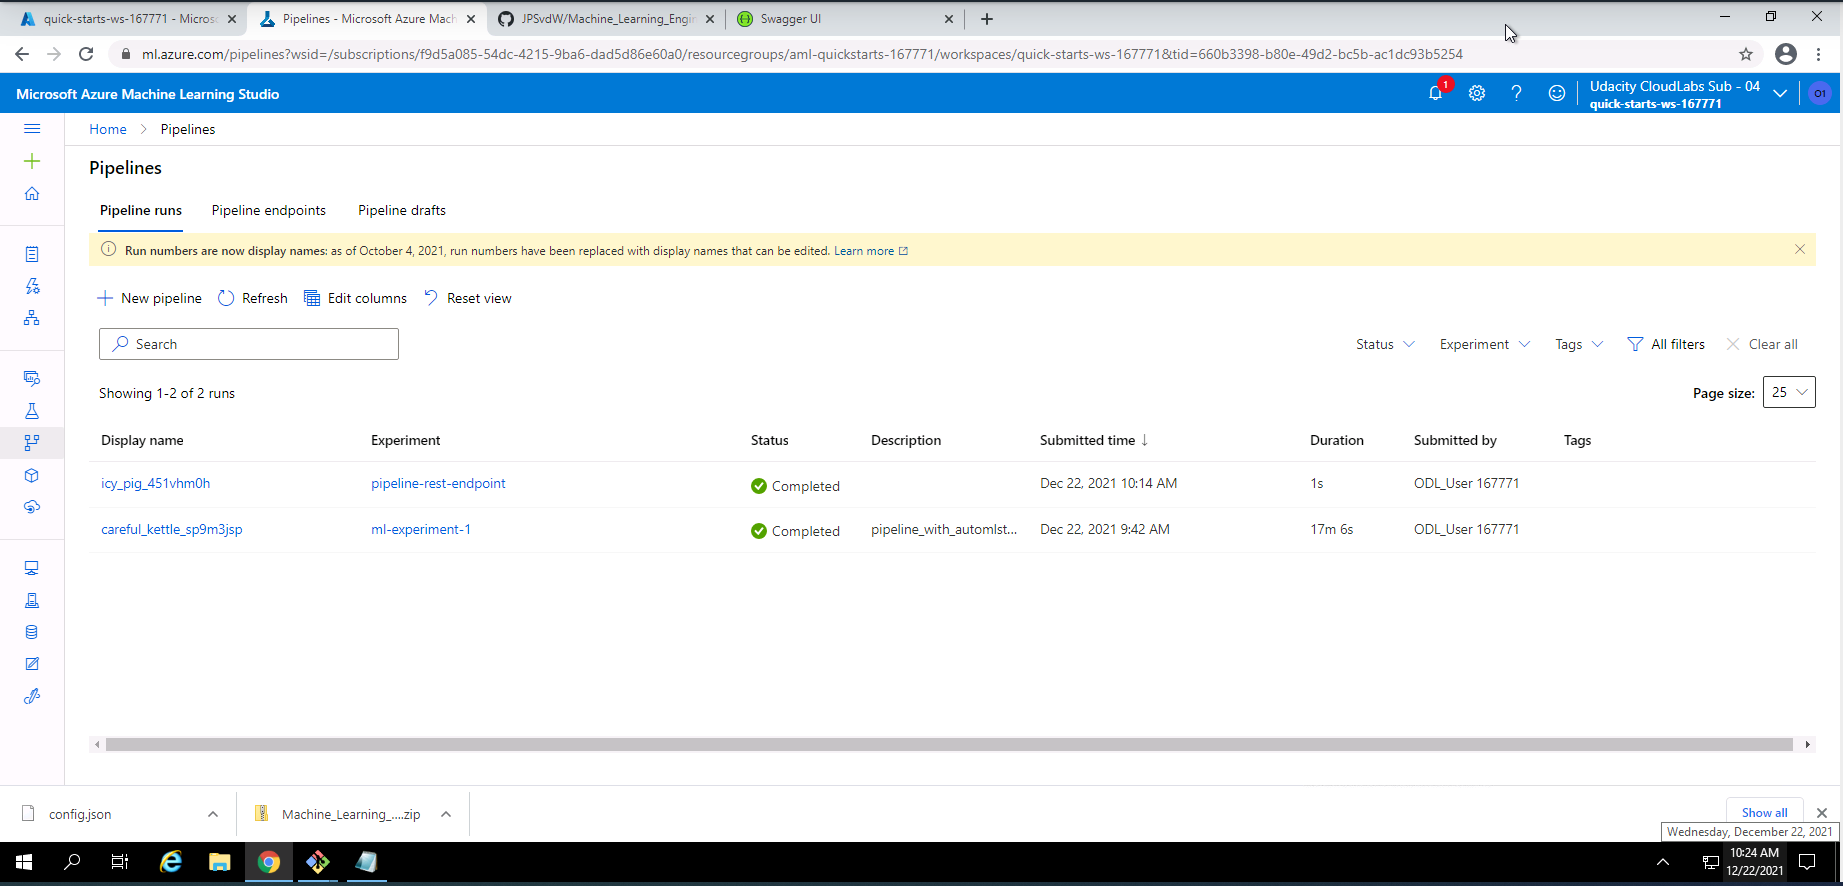Switch to Pipeline runs tab
Image resolution: width=1843 pixels, height=886 pixels.
click(x=141, y=210)
